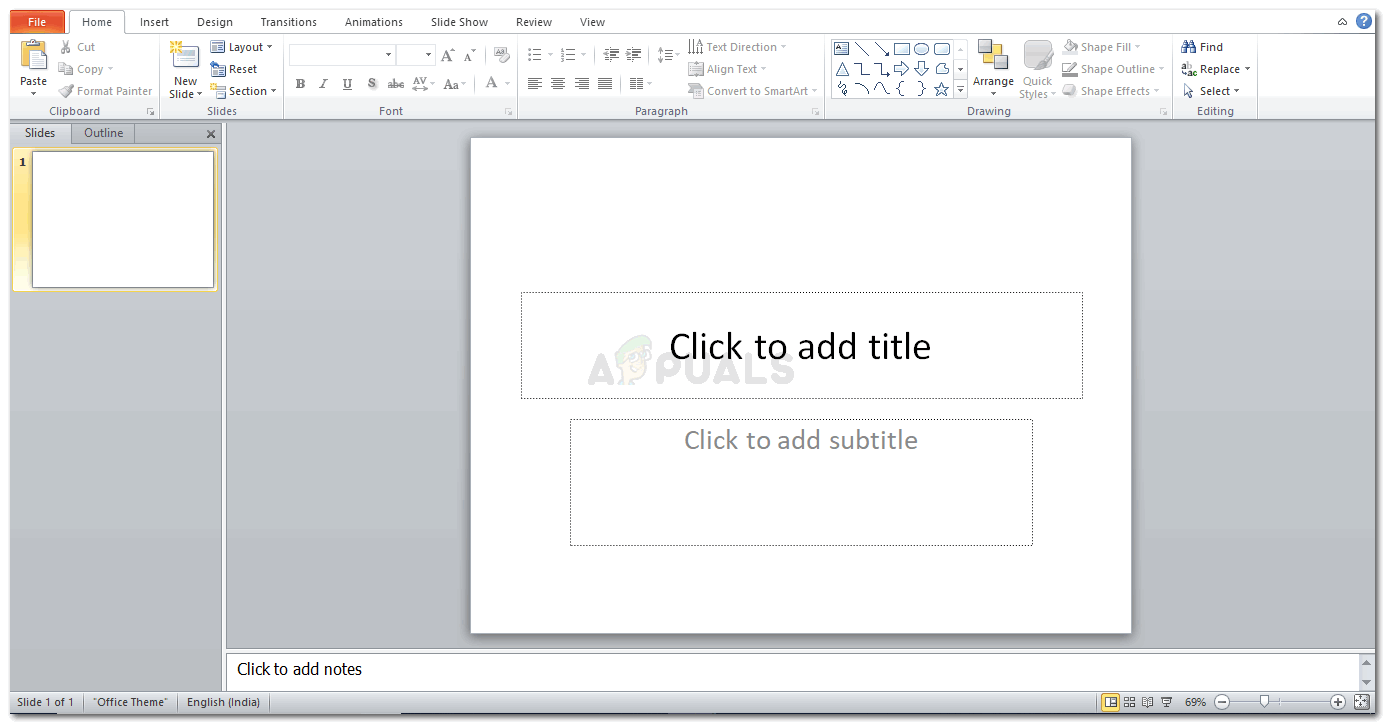Open the Select dropdown in Editing

[1210, 91]
